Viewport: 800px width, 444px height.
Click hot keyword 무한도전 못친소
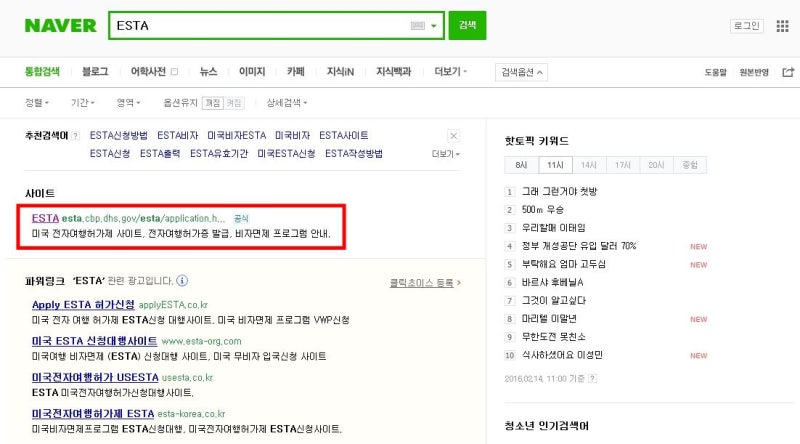(x=554, y=337)
